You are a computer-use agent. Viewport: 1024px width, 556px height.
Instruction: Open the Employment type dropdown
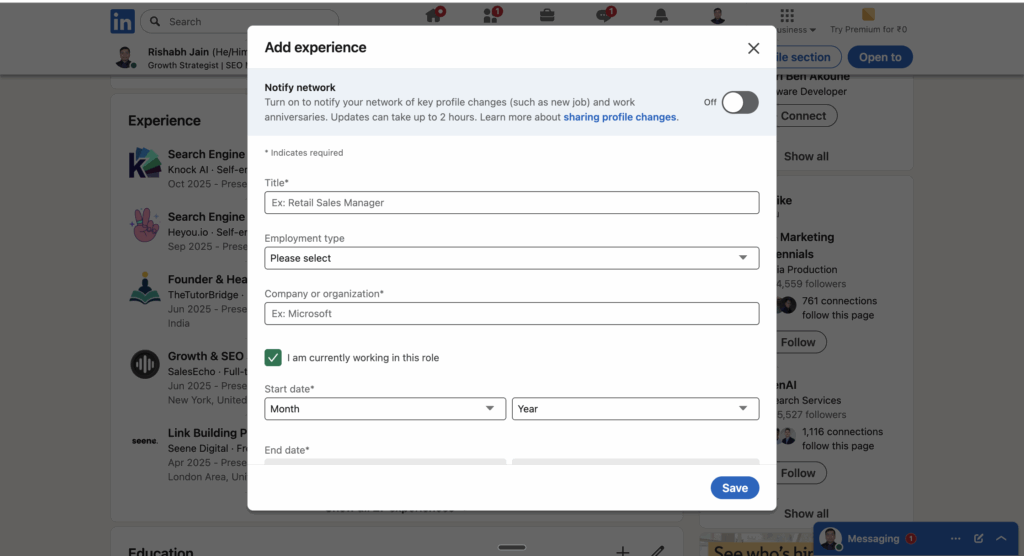click(511, 258)
